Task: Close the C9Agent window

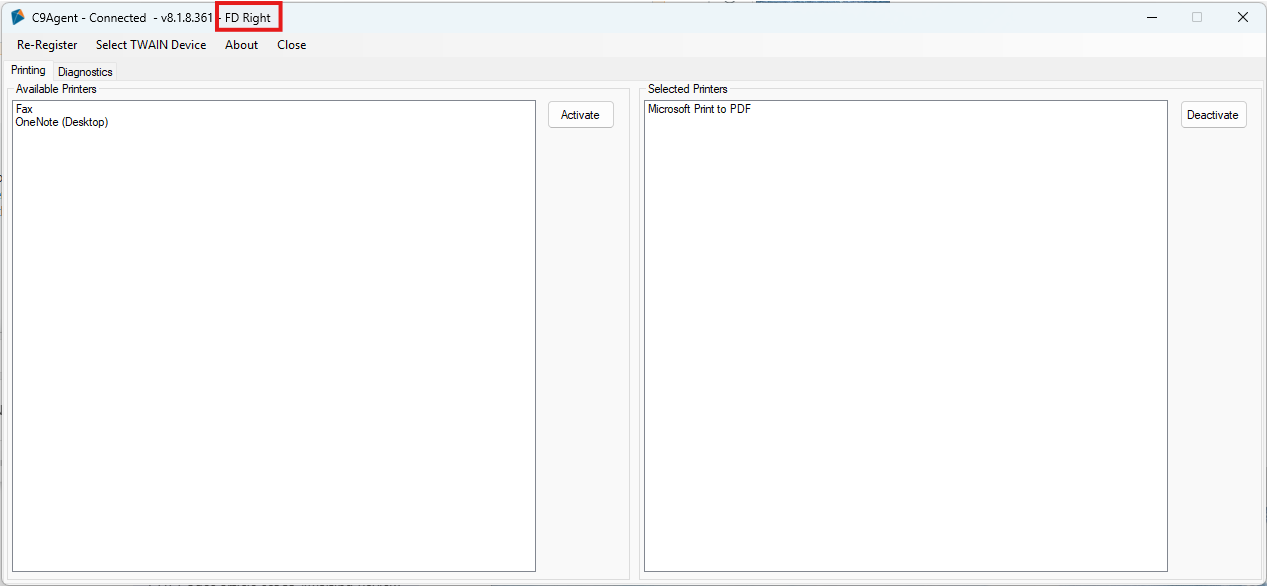Action: point(1243,17)
